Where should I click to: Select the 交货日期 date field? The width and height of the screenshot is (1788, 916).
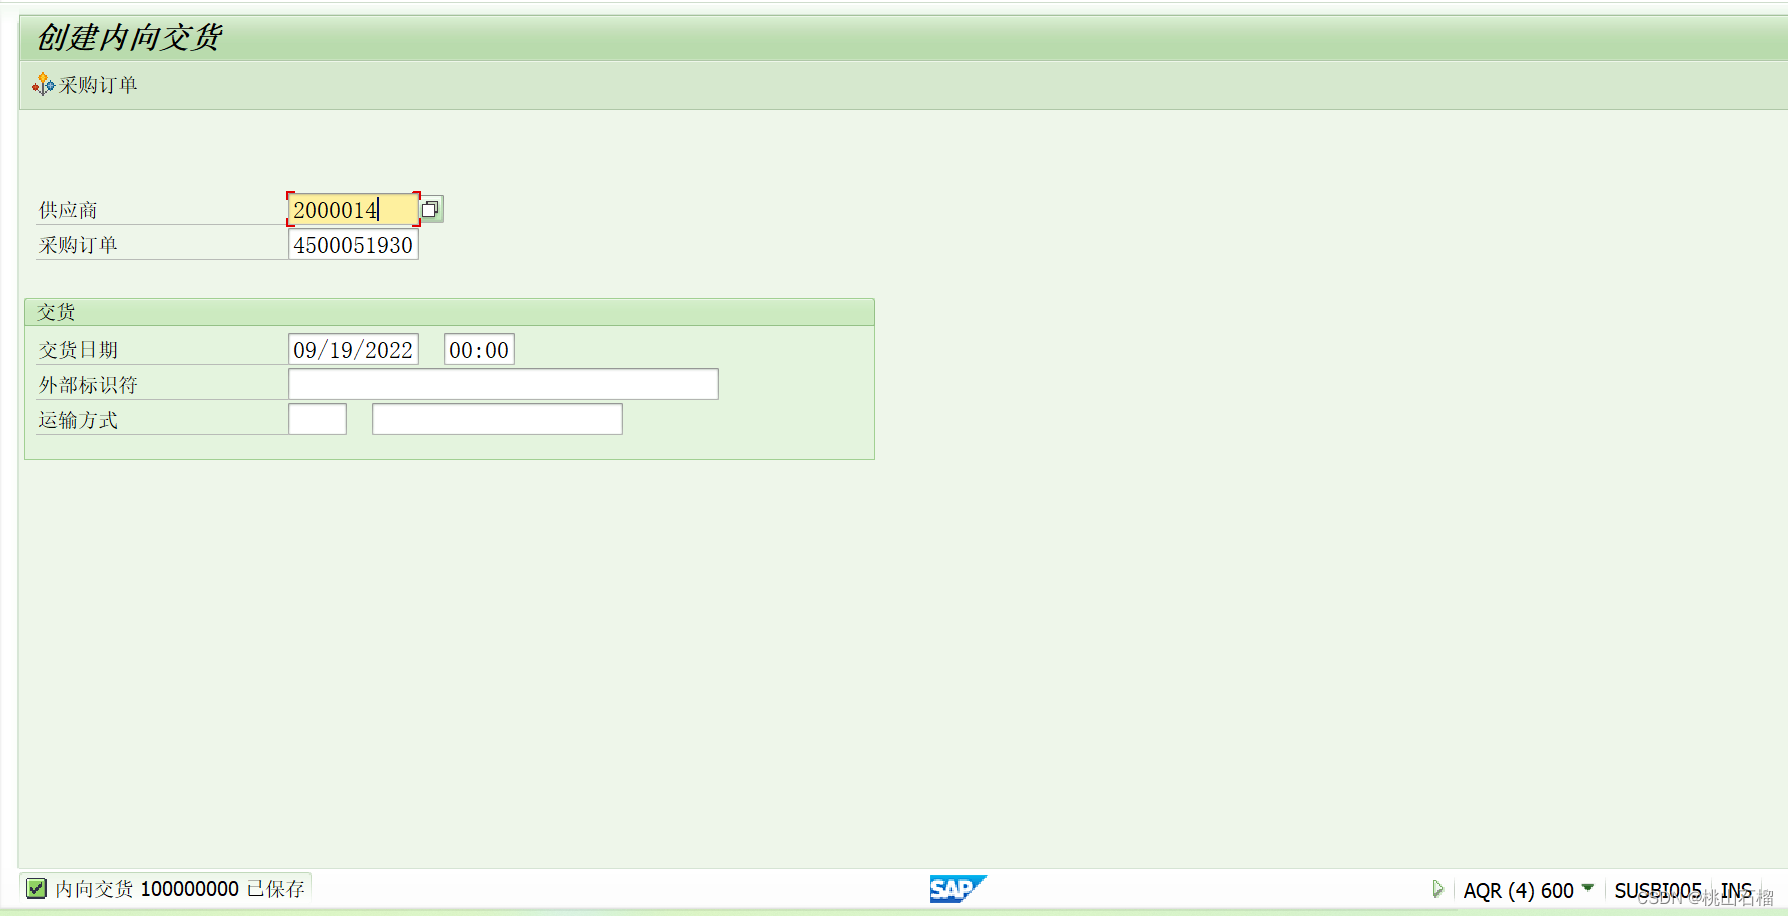[352, 348]
